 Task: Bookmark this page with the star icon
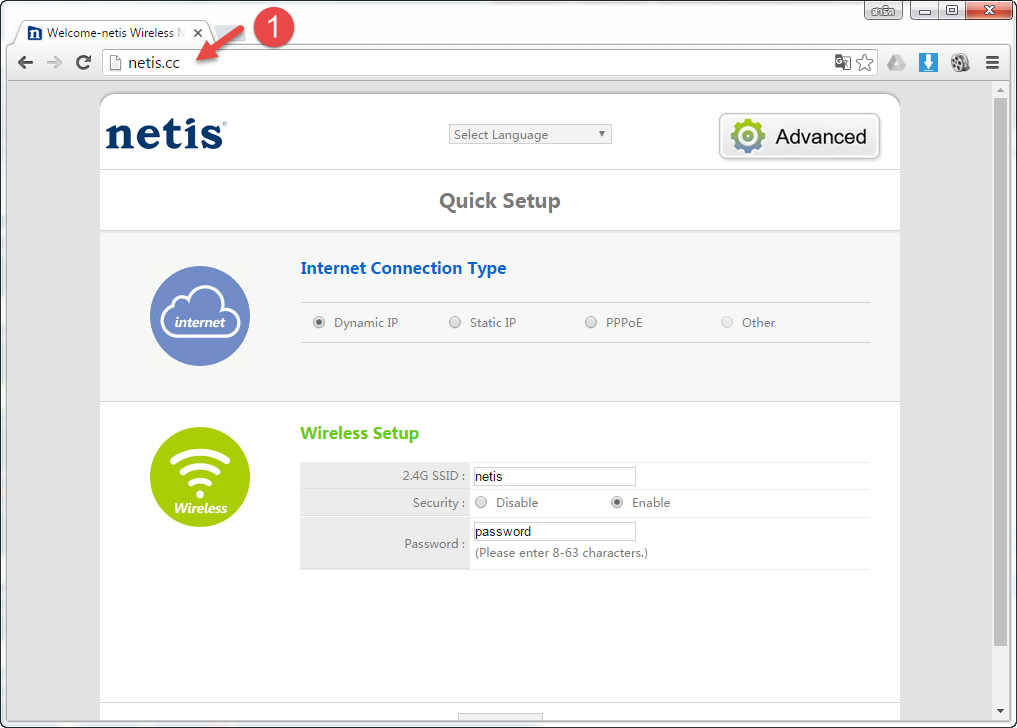[865, 62]
